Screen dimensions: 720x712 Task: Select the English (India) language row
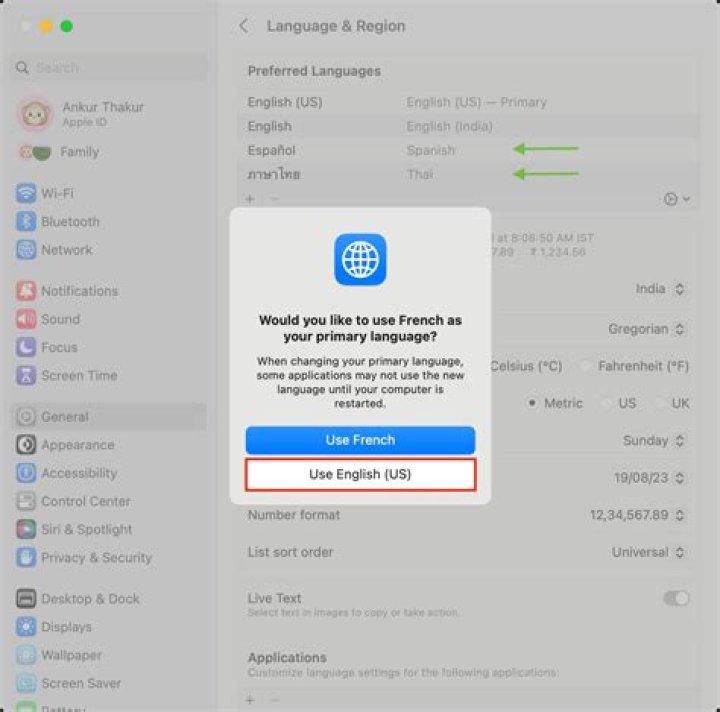[468, 126]
